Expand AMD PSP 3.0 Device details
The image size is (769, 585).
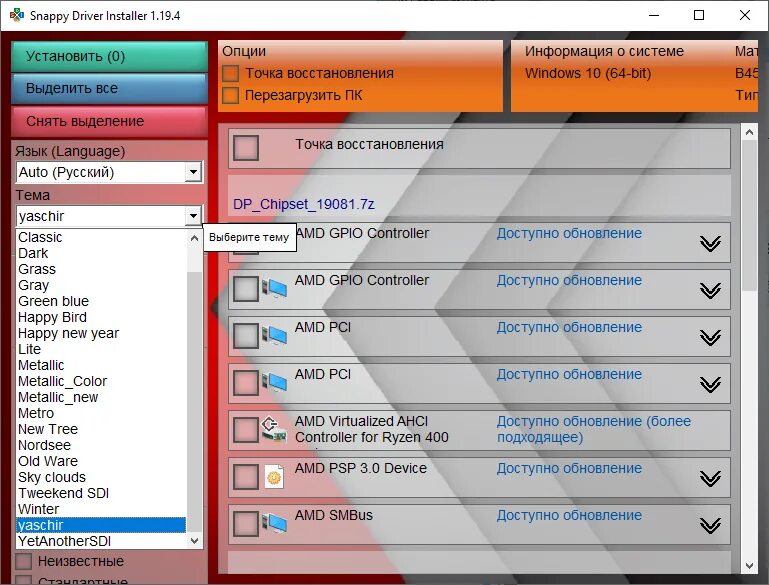click(x=710, y=478)
